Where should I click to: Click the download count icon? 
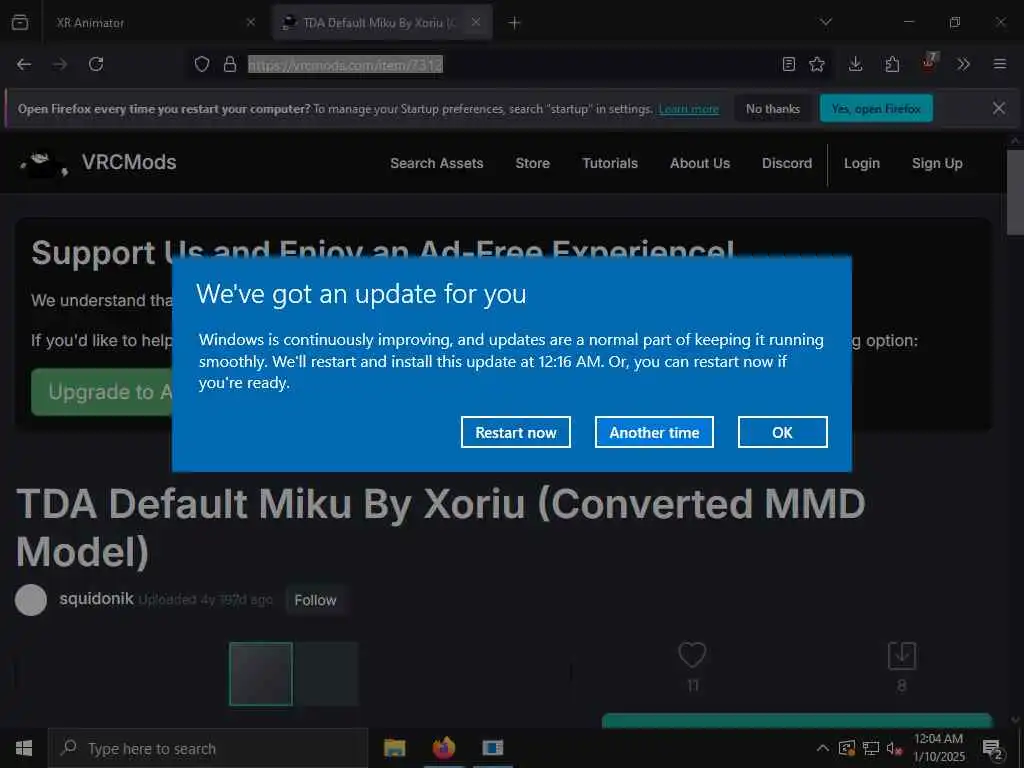point(901,655)
